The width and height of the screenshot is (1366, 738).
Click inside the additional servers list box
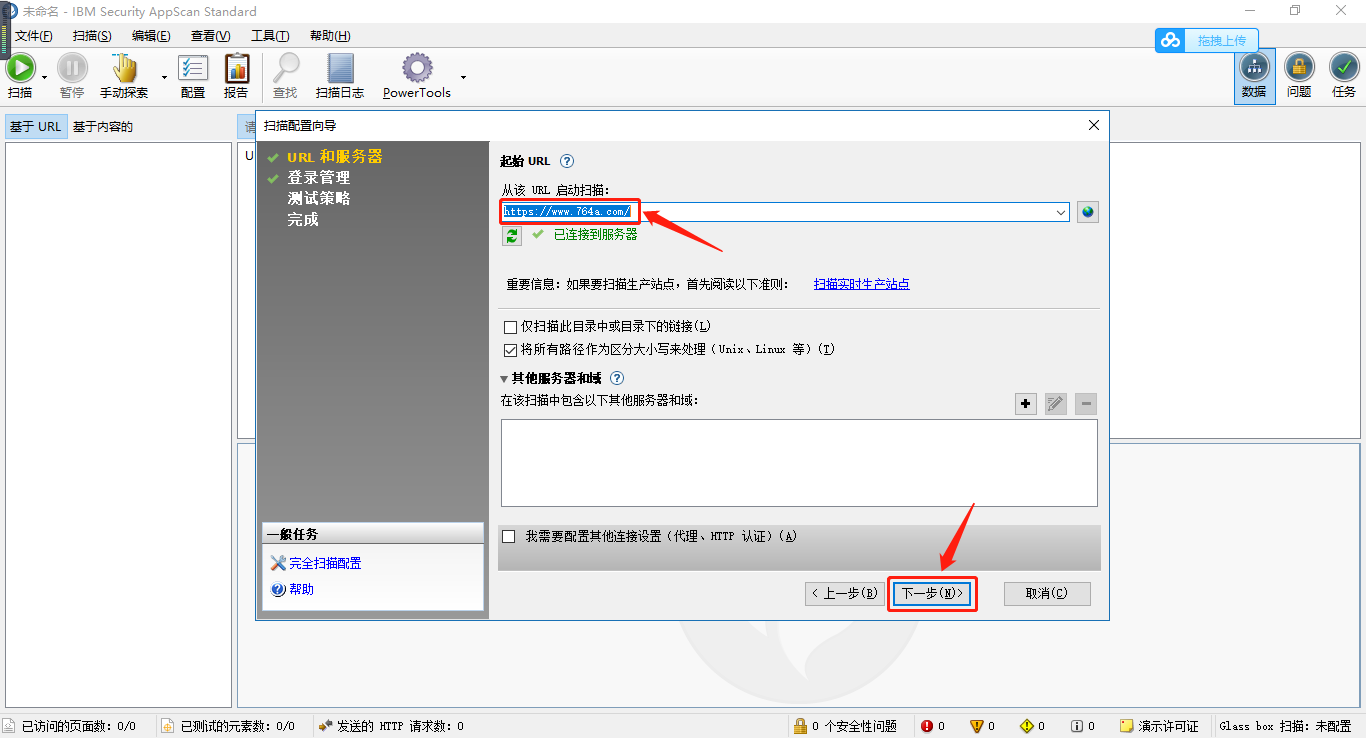pyautogui.click(x=799, y=463)
